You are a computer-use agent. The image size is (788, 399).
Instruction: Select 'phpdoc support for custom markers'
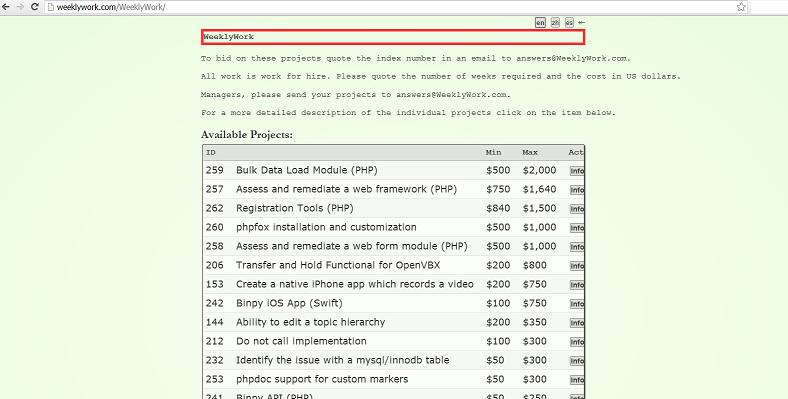tap(322, 379)
